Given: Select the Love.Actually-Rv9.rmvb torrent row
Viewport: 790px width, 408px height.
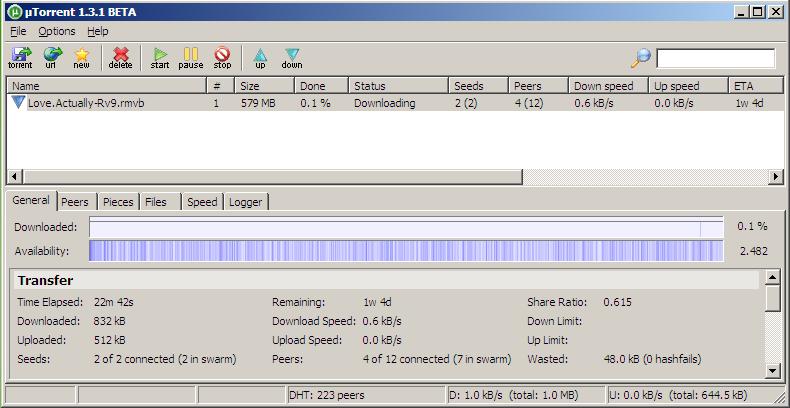Looking at the screenshot, I should tap(396, 103).
